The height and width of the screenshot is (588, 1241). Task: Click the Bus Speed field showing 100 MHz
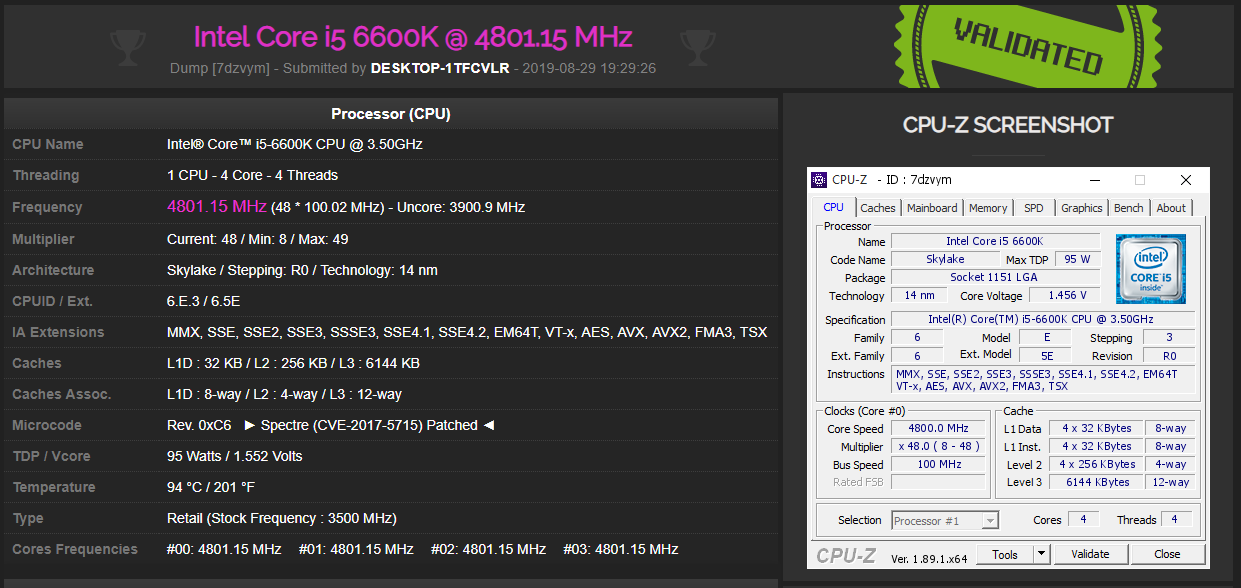coord(939,464)
